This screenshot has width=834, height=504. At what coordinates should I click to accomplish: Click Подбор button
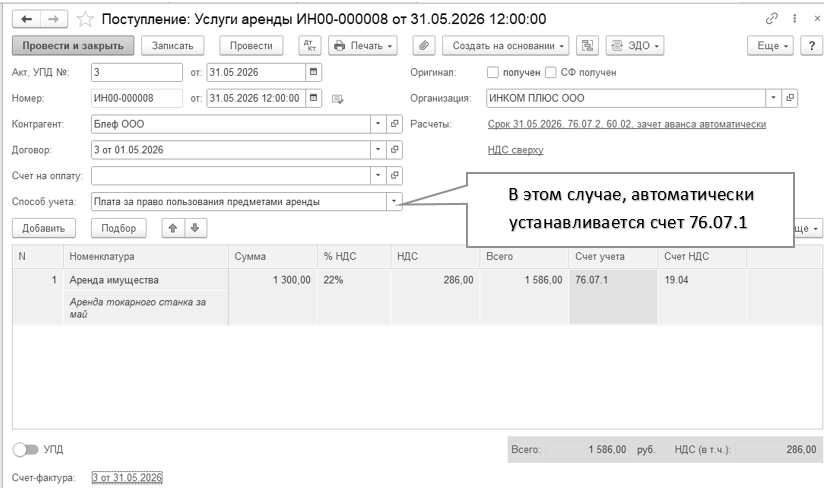click(119, 228)
